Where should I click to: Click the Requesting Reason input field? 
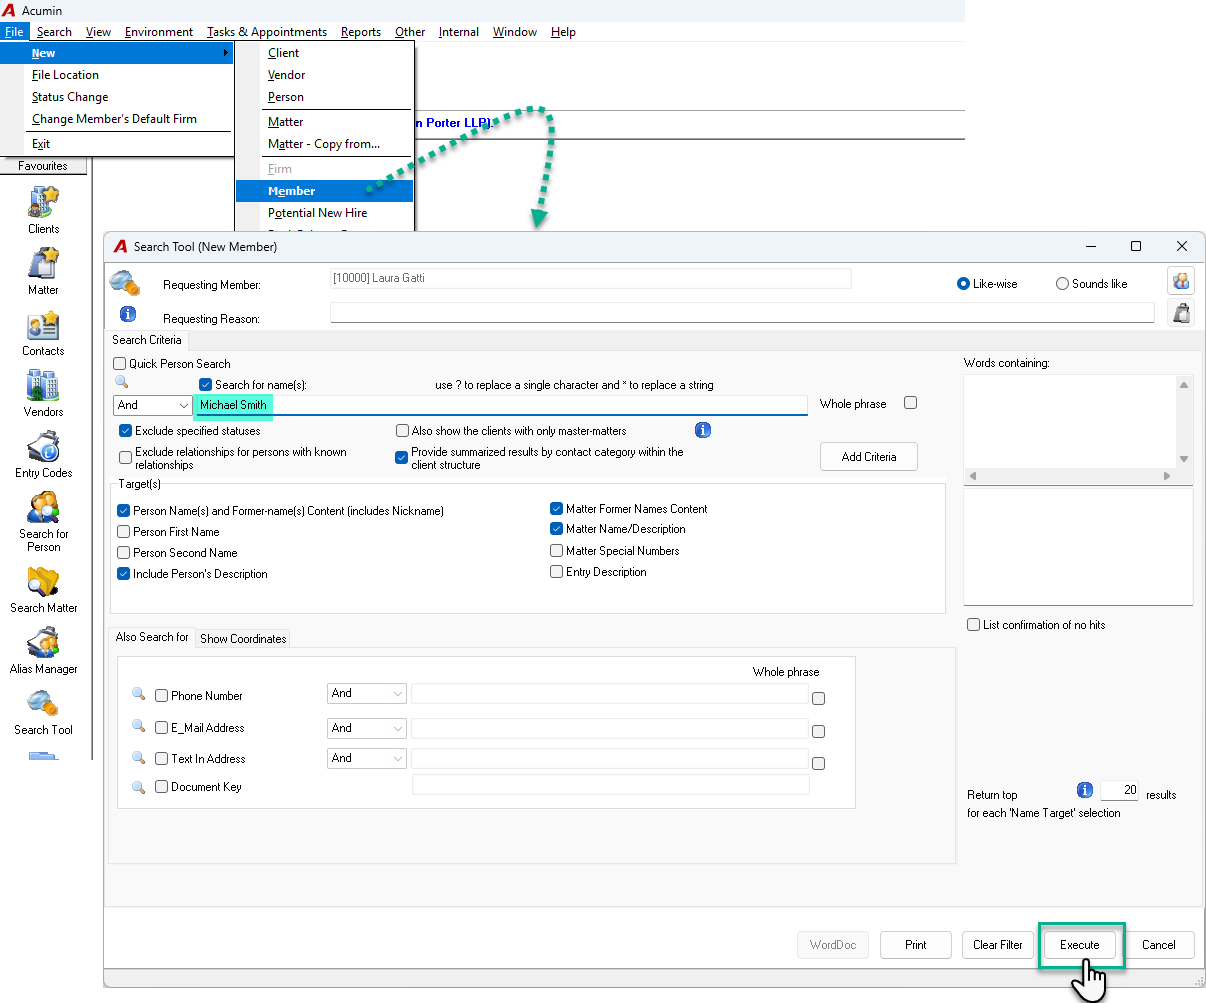coord(742,313)
